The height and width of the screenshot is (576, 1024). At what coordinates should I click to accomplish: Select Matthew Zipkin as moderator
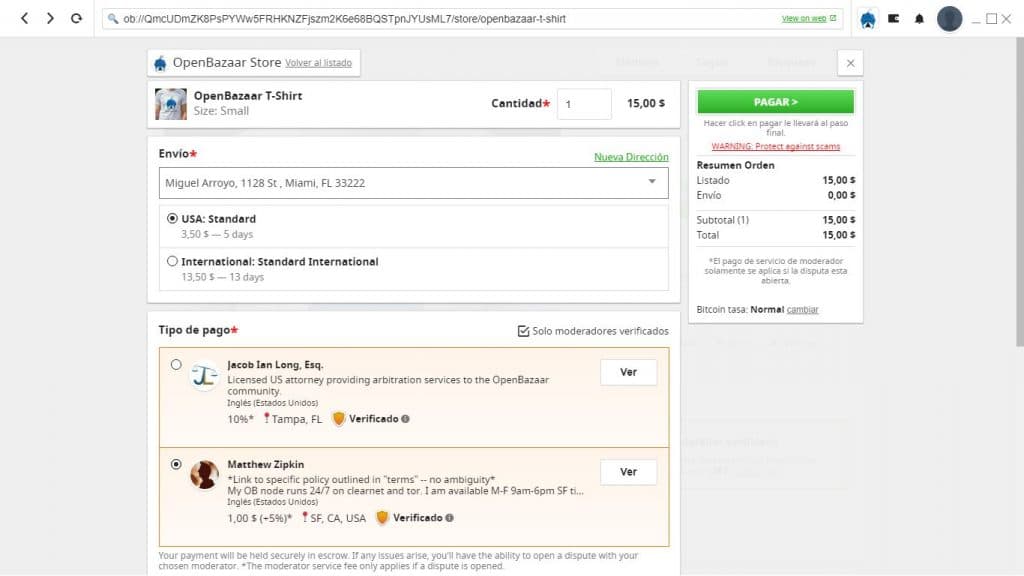click(x=176, y=464)
